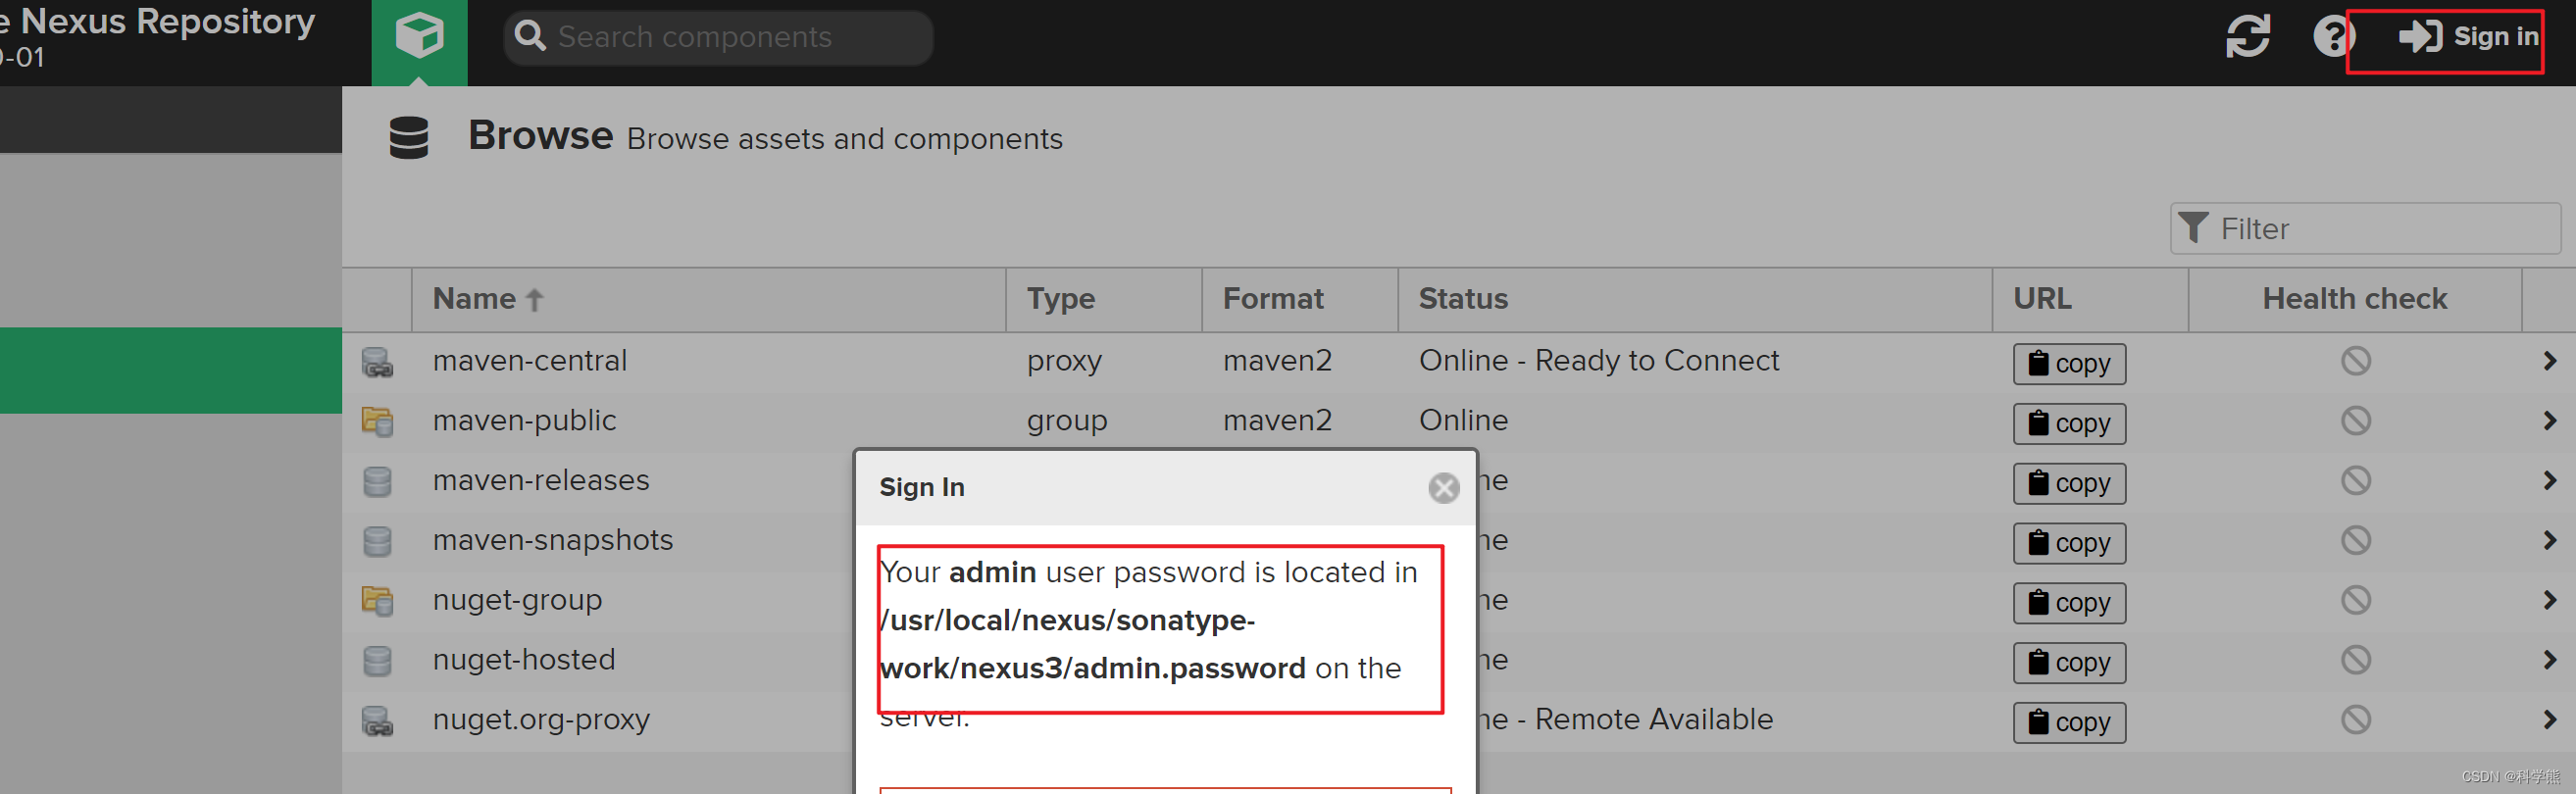Click the search magnifier icon
The image size is (2576, 794).
pyautogui.click(x=530, y=37)
